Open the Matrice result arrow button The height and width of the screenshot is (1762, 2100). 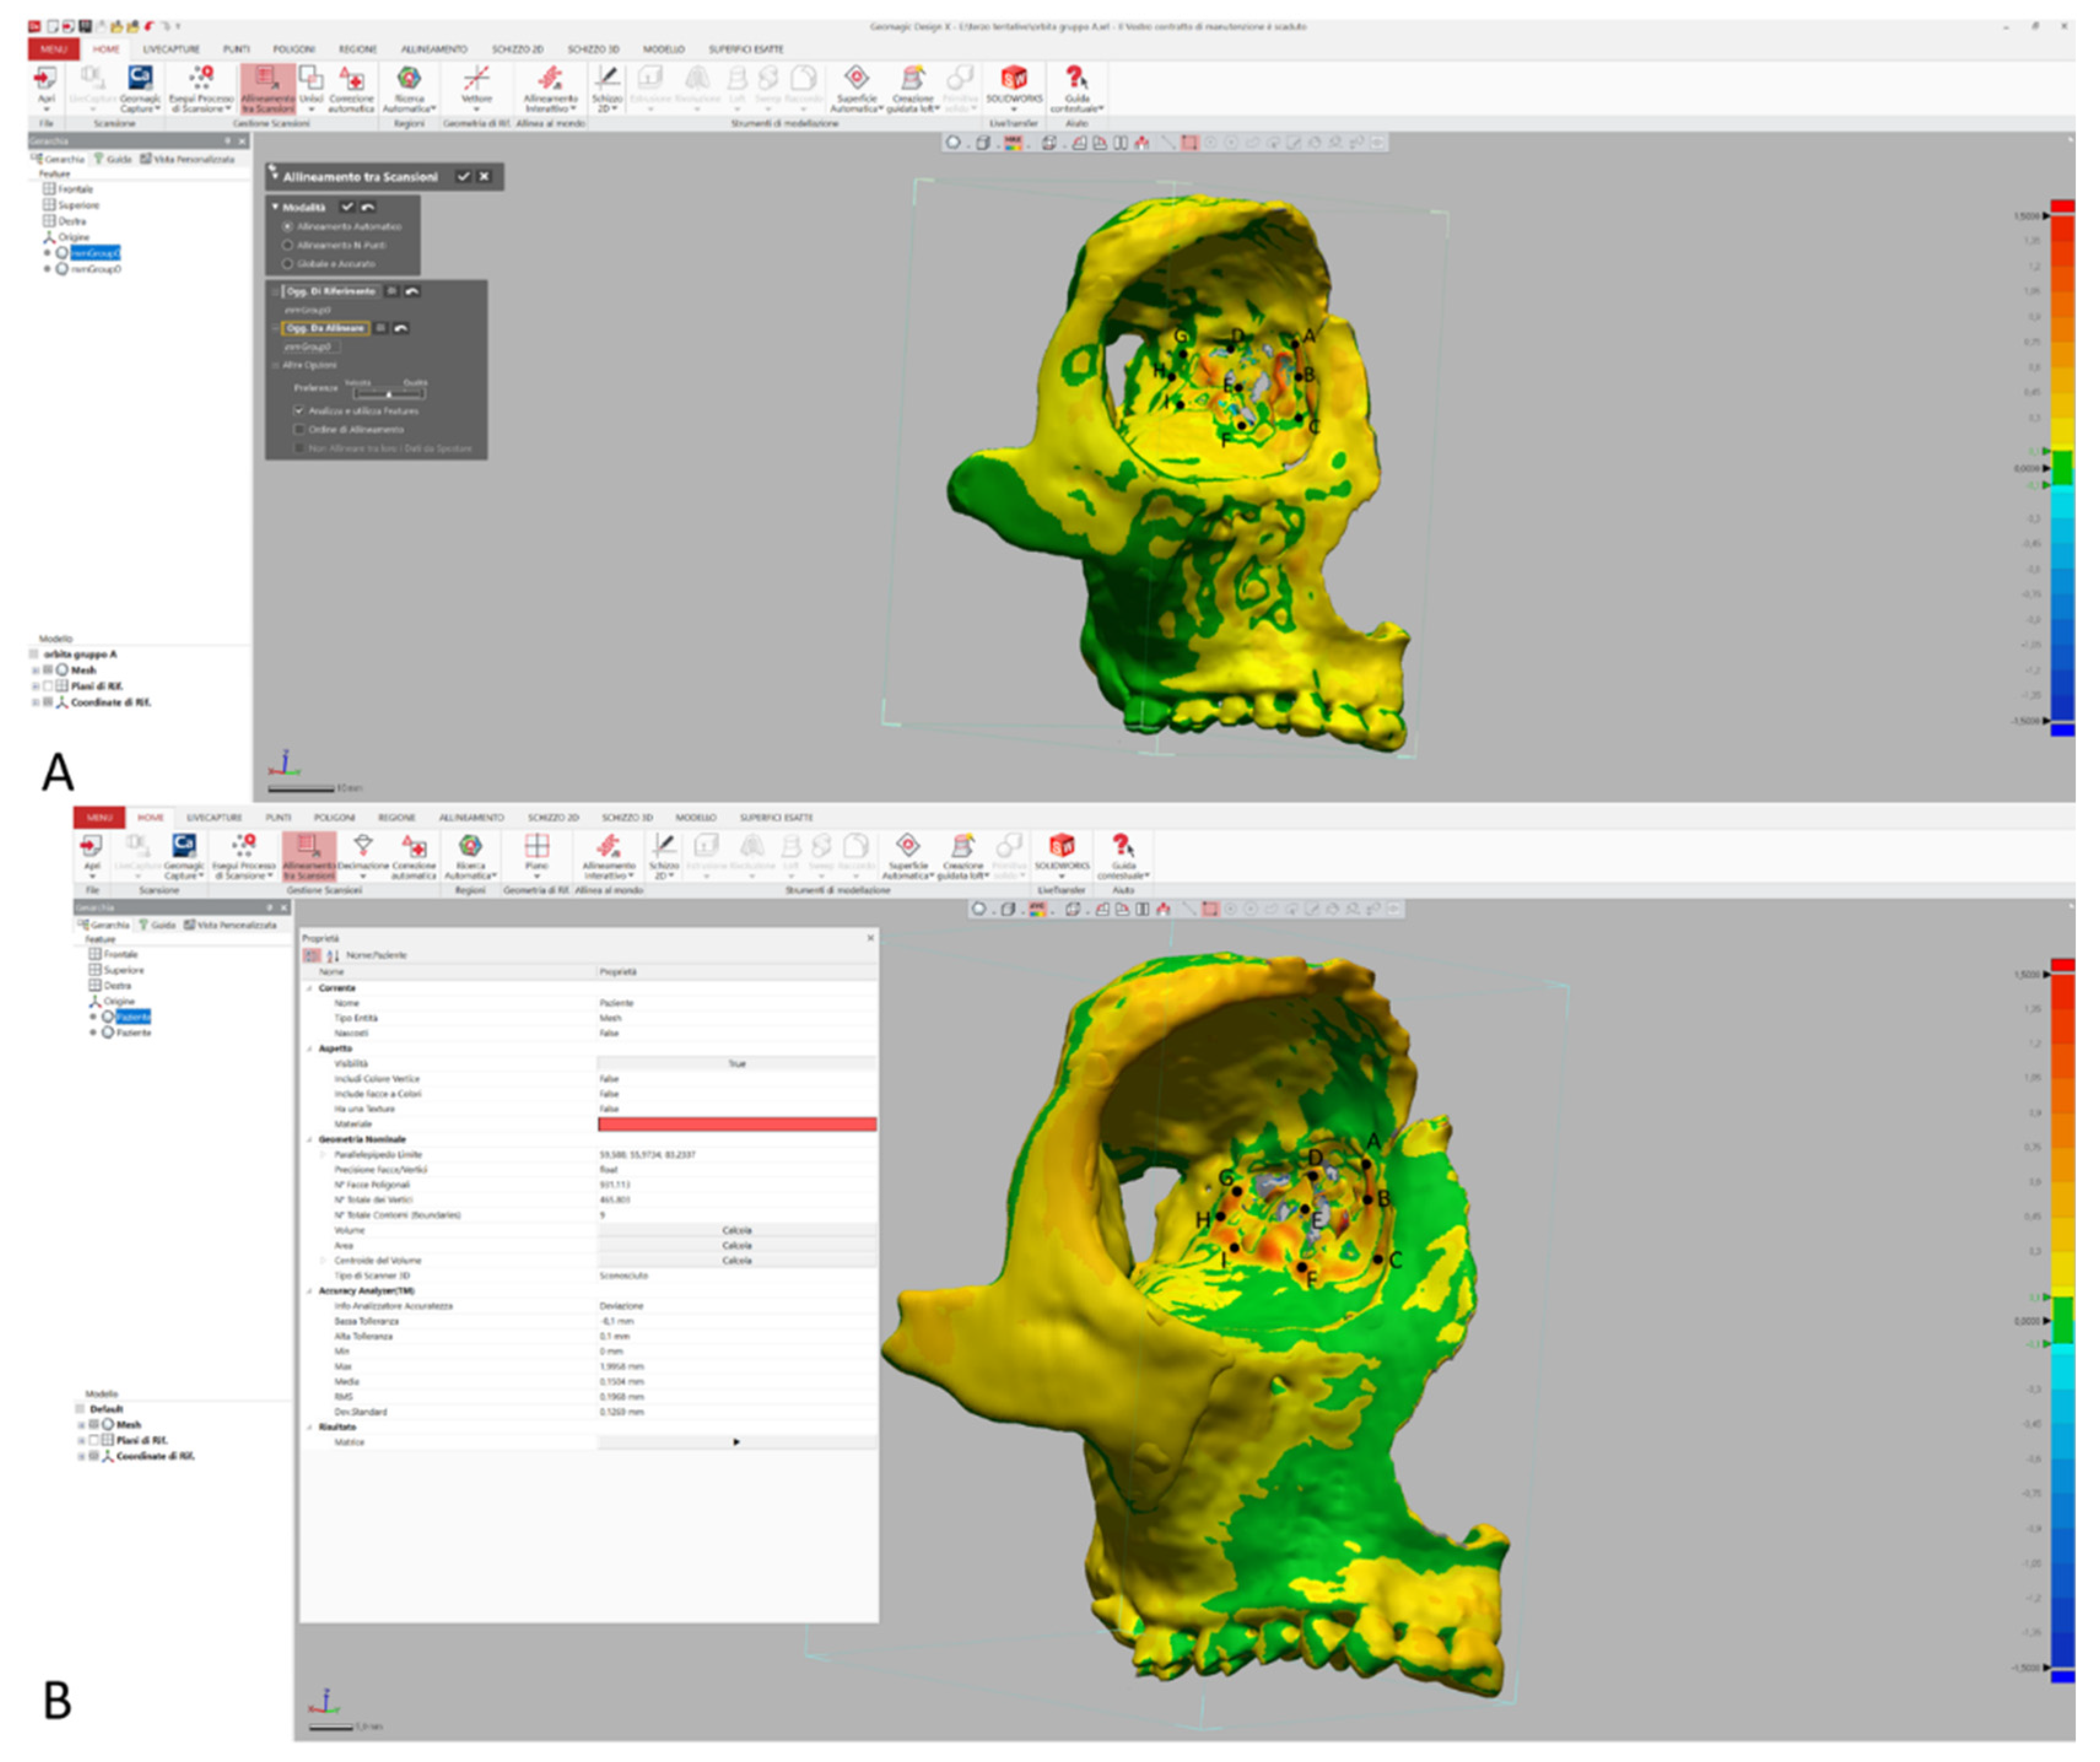[736, 1442]
